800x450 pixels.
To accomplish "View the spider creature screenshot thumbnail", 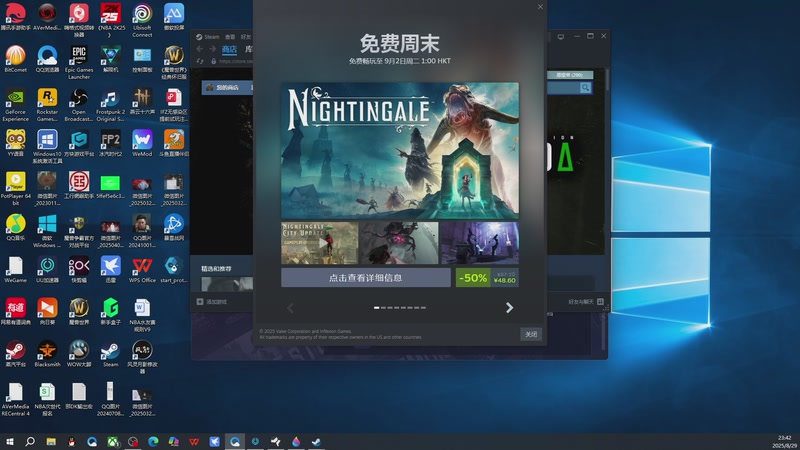I will point(399,243).
